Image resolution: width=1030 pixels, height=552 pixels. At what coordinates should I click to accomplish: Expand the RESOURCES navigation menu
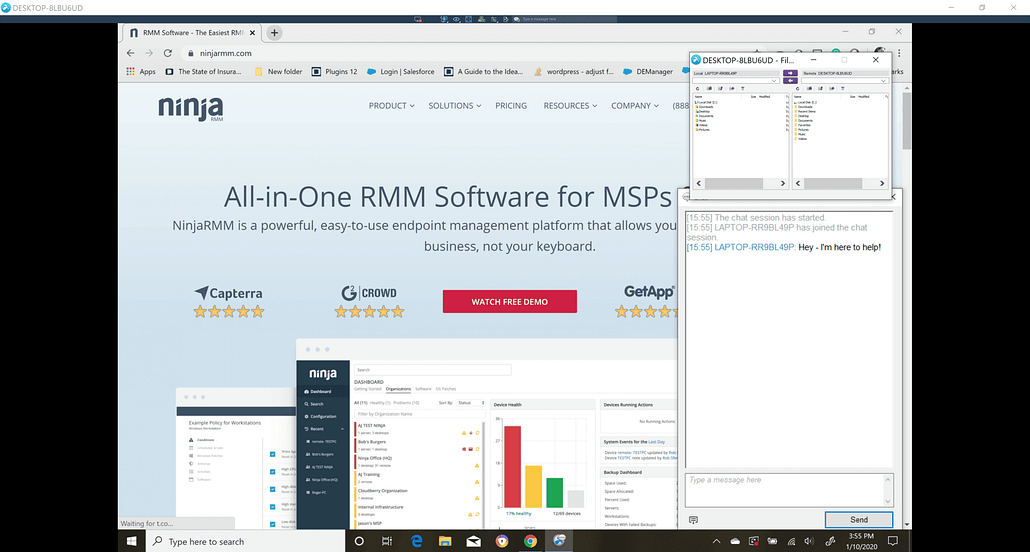570,105
